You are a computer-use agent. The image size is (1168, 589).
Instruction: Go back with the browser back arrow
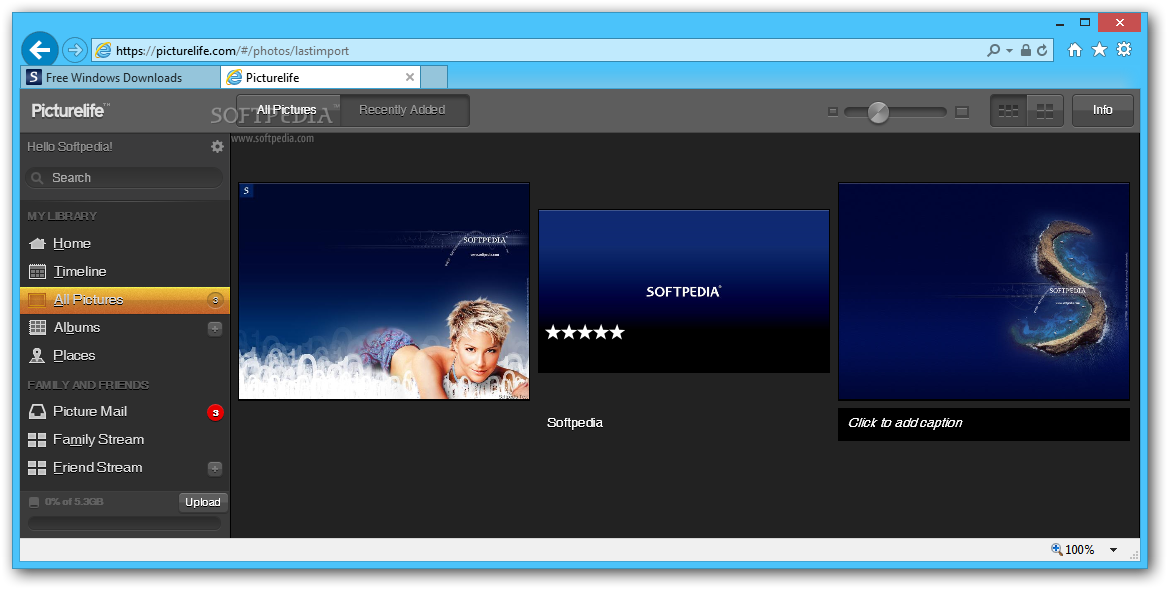[39, 50]
